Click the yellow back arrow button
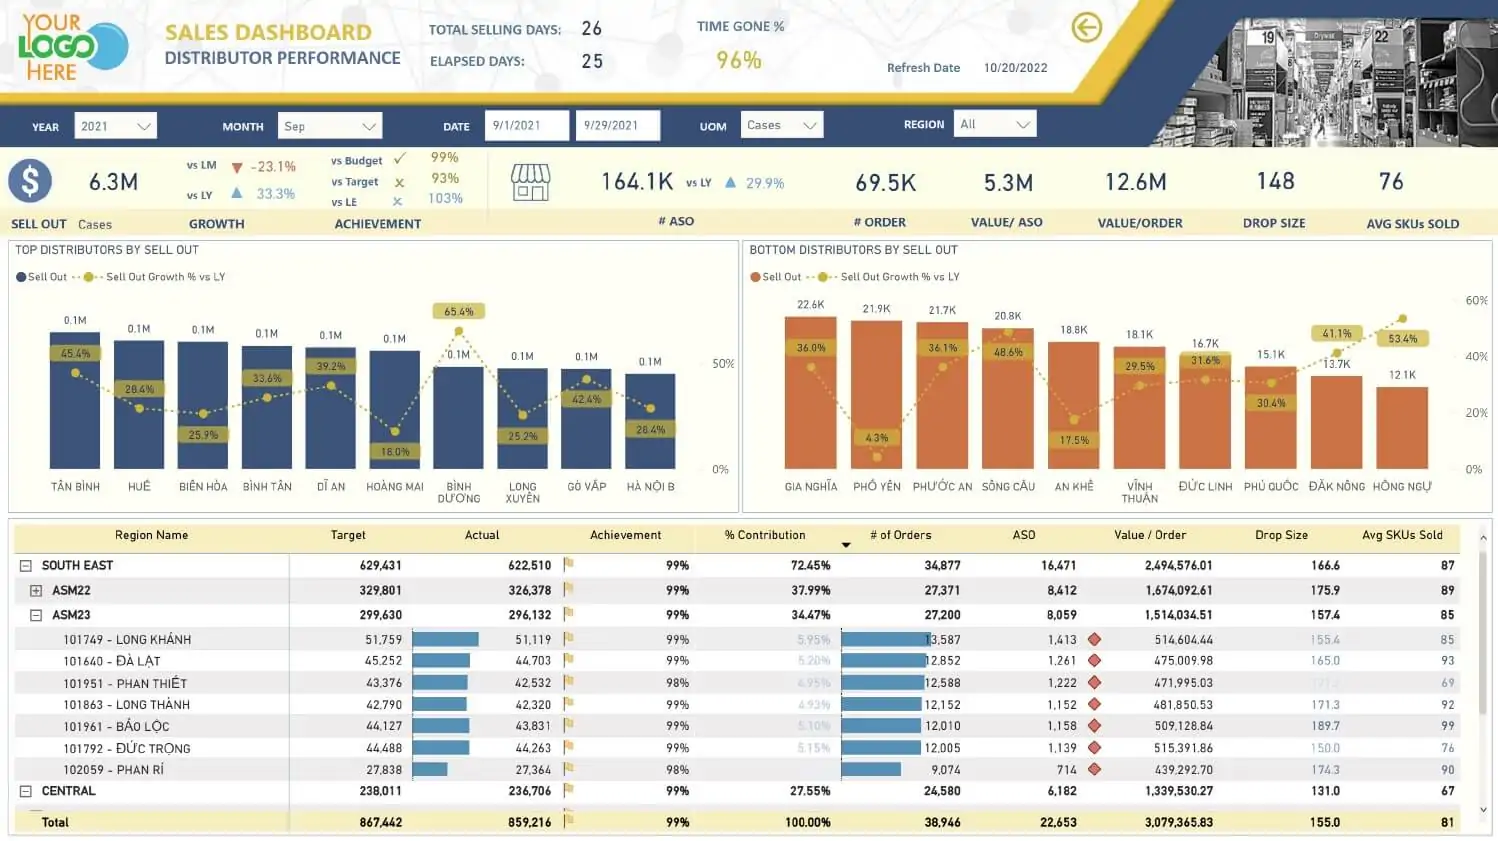1498x841 pixels. (x=1086, y=27)
